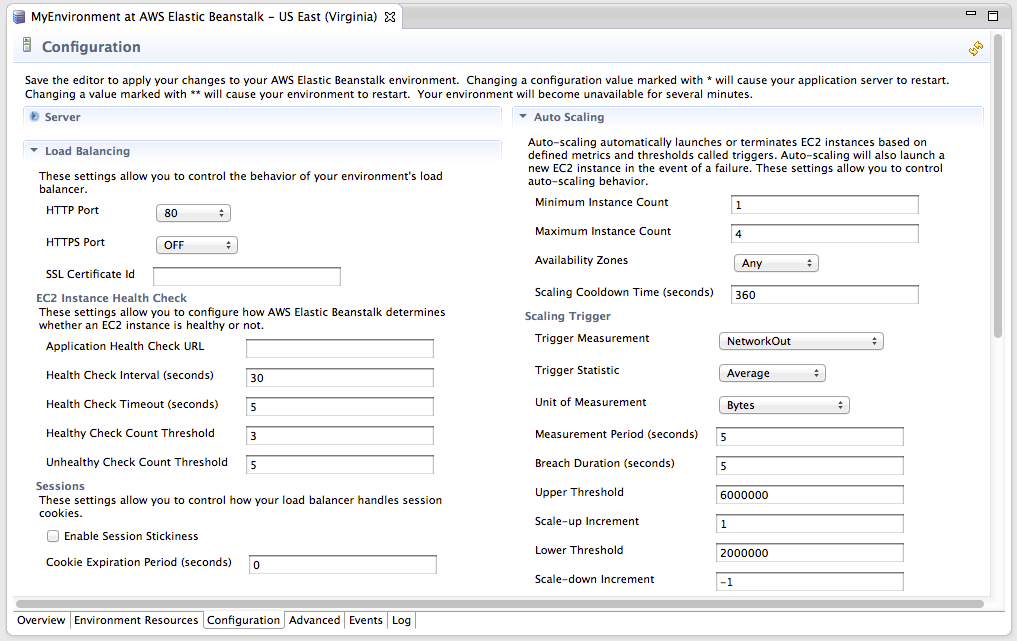Click the Measurement Period field
The image size is (1017, 641).
809,437
